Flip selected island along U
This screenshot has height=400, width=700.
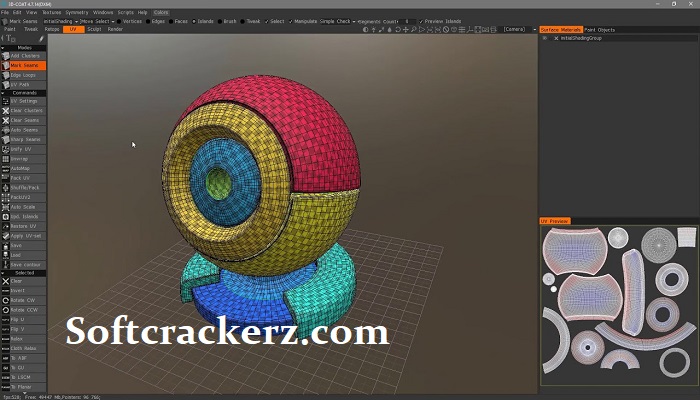pyautogui.click(x=23, y=320)
